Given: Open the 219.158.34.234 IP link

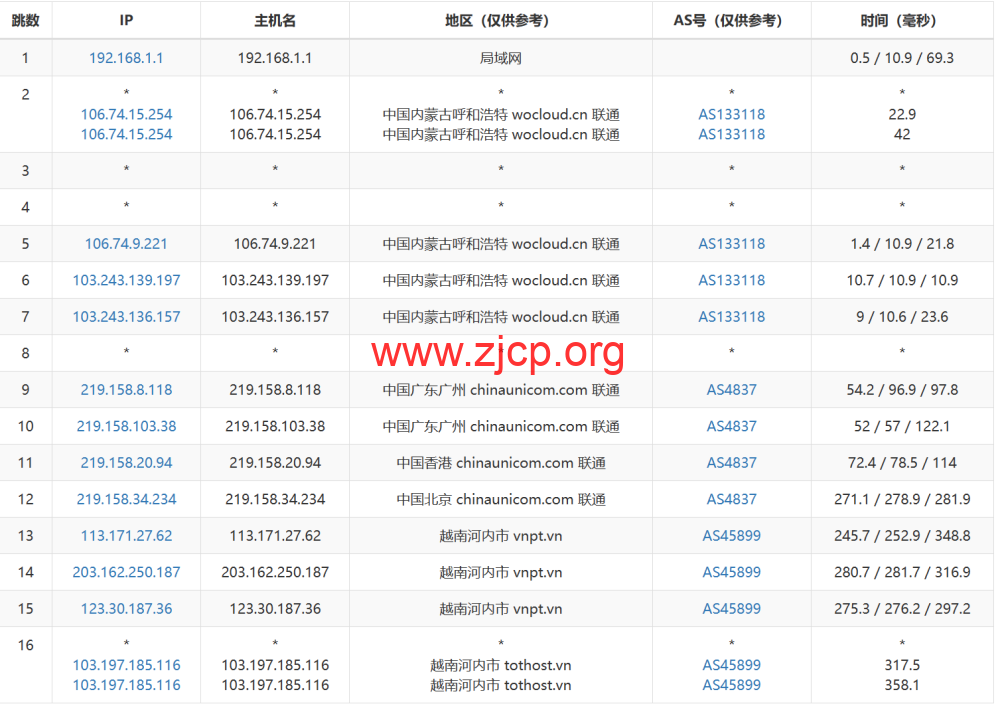Looking at the screenshot, I should 126,499.
